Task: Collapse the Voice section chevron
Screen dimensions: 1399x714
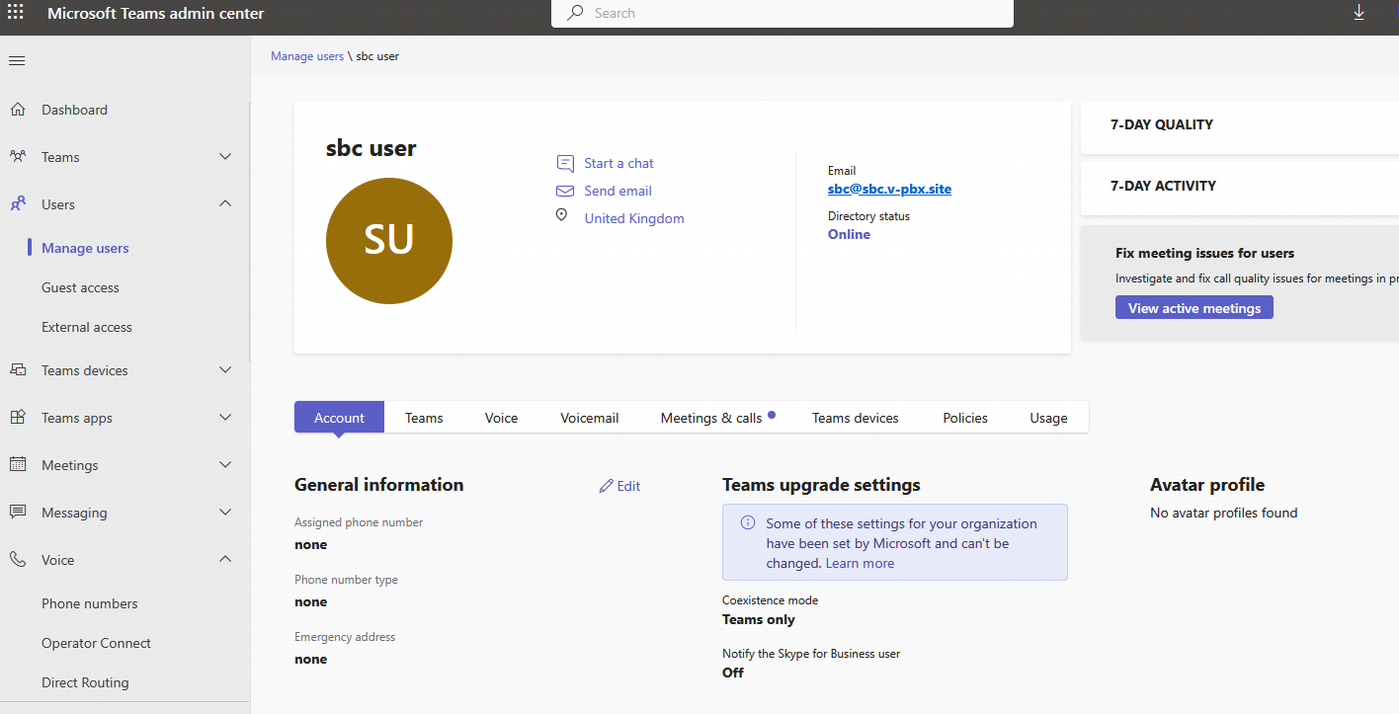Action: 225,559
